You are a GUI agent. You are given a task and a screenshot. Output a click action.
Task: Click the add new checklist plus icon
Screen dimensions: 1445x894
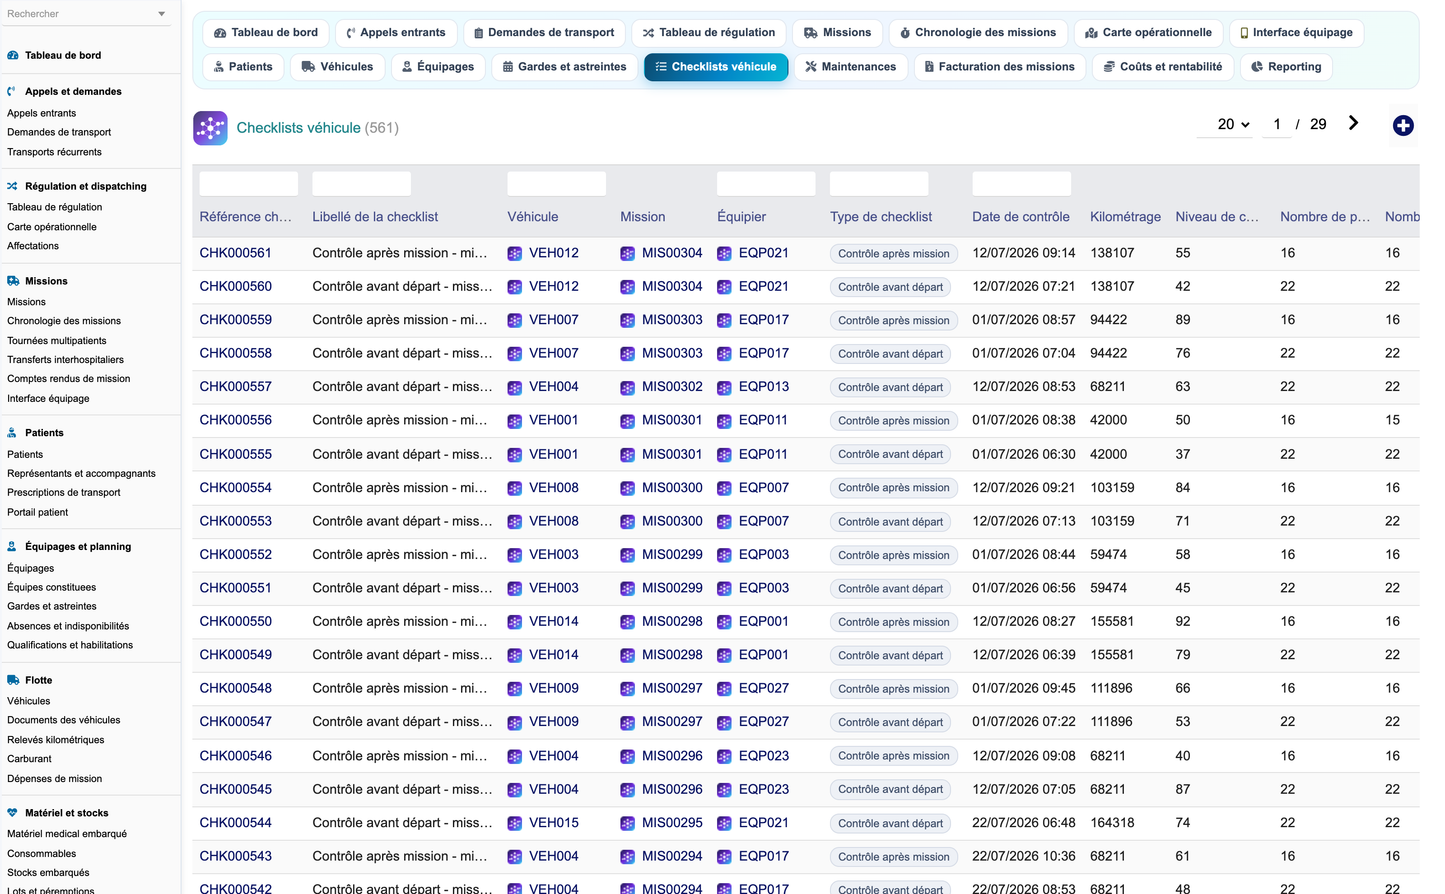(x=1403, y=125)
